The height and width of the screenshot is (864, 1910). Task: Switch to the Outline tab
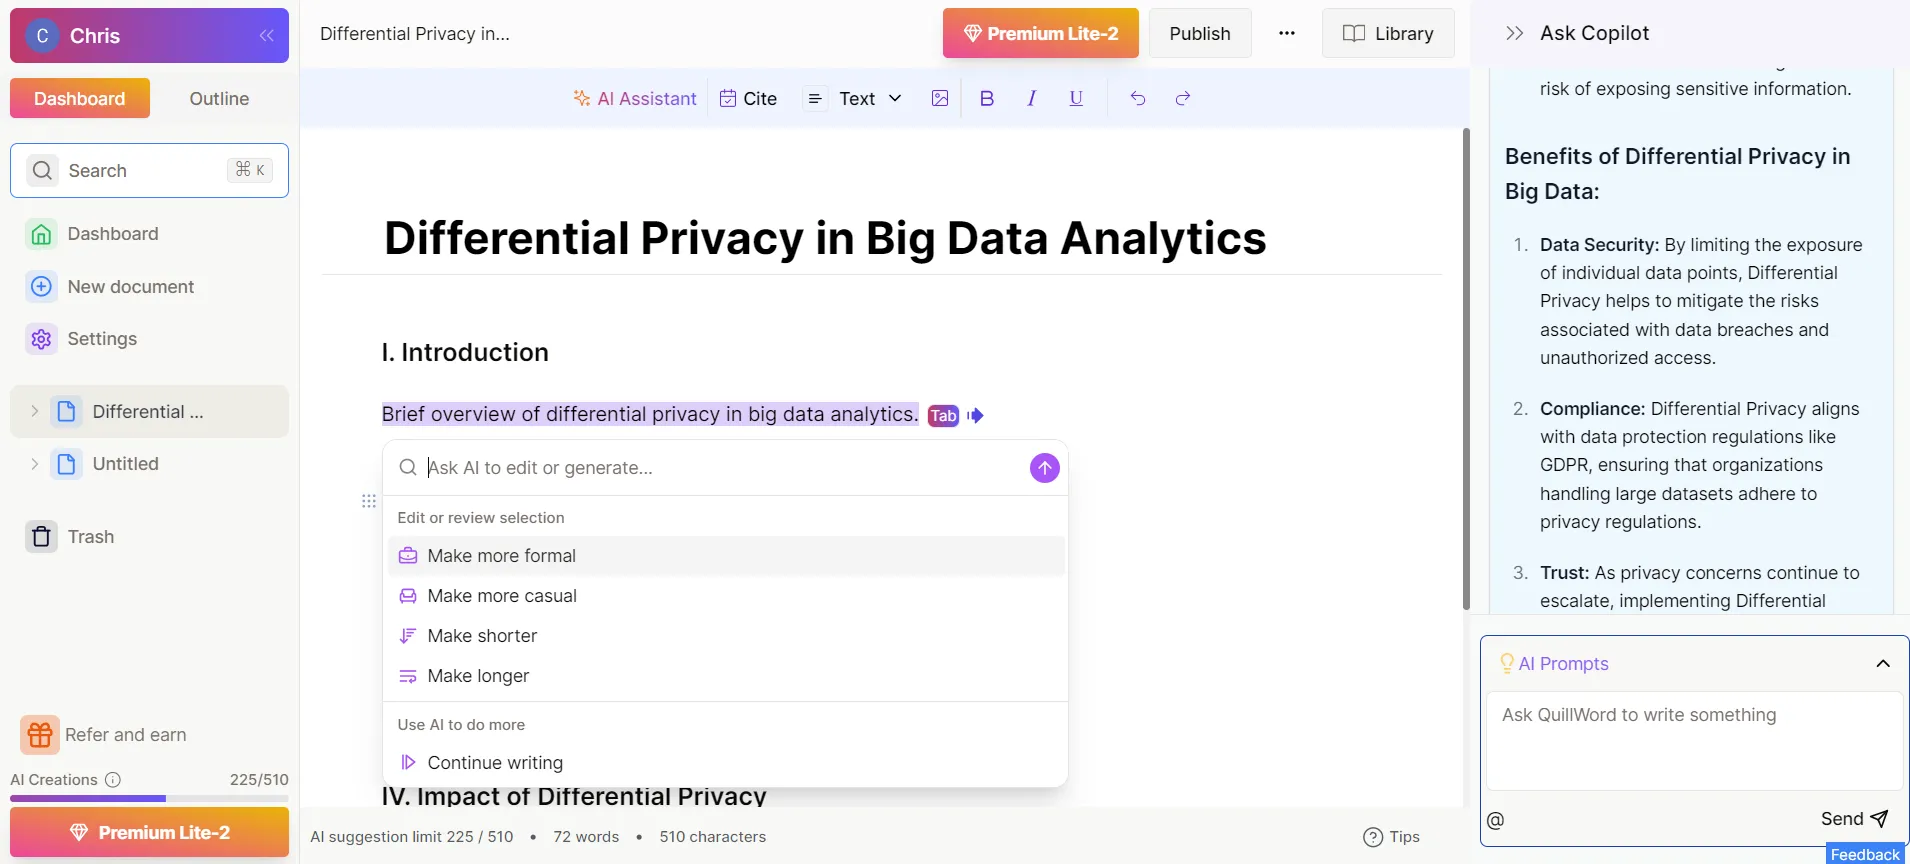219,98
